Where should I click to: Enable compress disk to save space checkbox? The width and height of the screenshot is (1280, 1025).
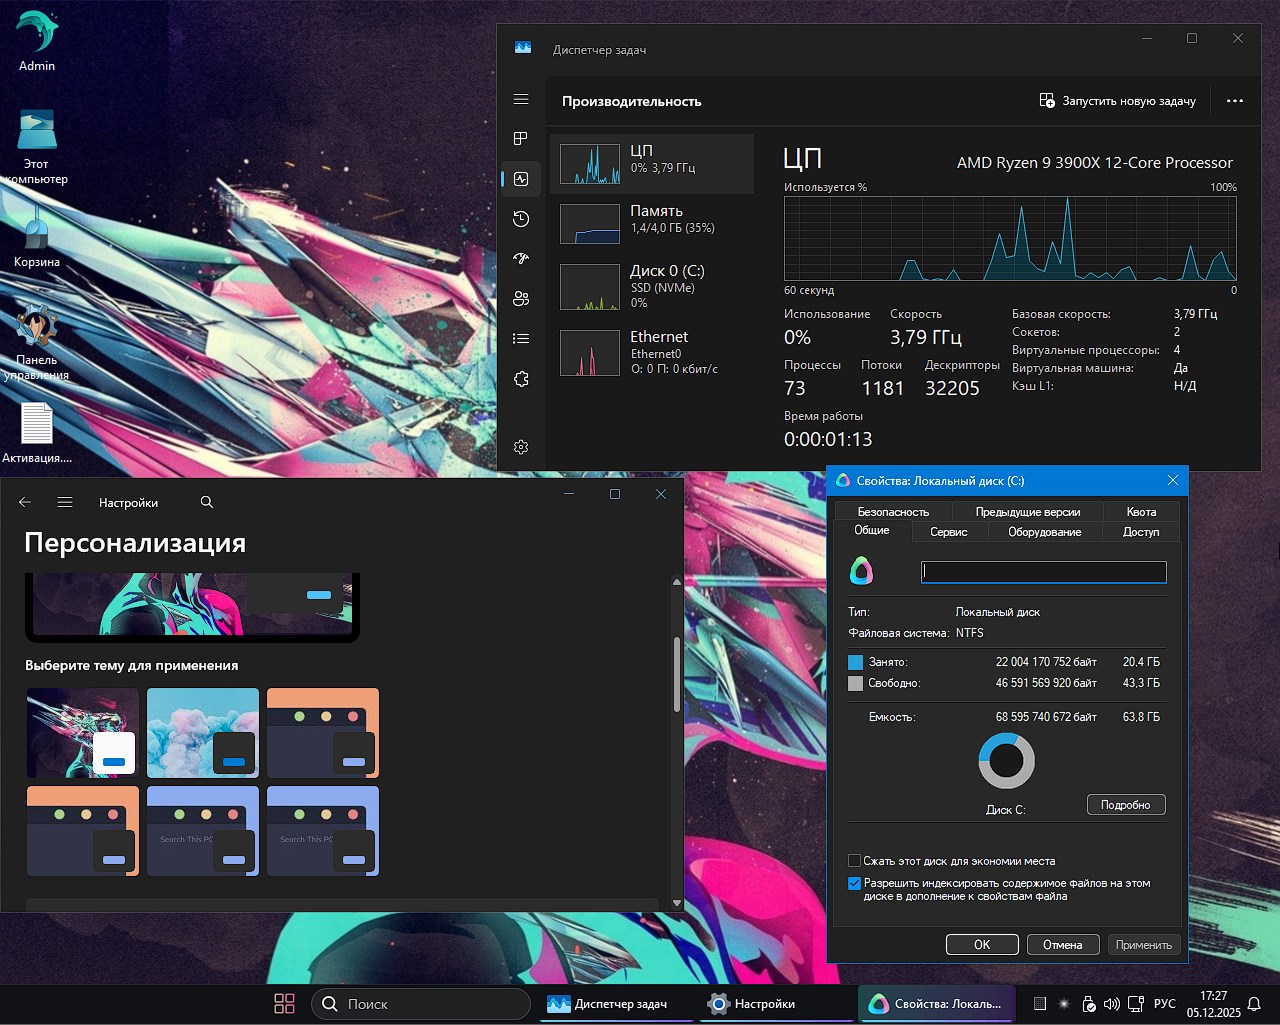(854, 860)
